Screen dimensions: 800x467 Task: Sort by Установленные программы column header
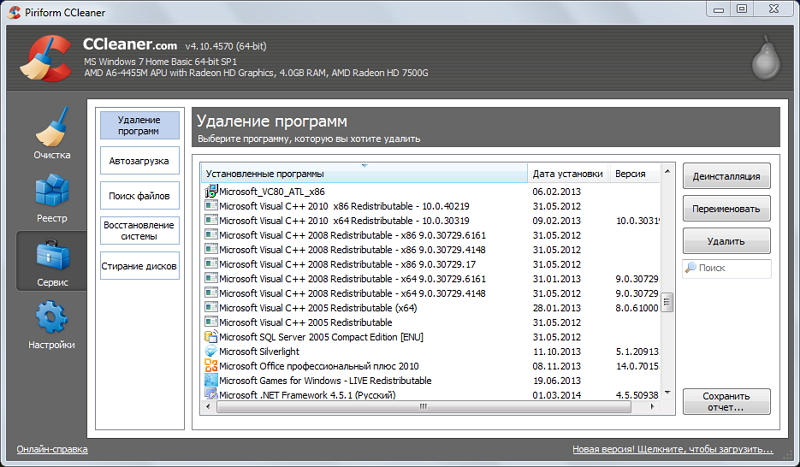point(364,174)
